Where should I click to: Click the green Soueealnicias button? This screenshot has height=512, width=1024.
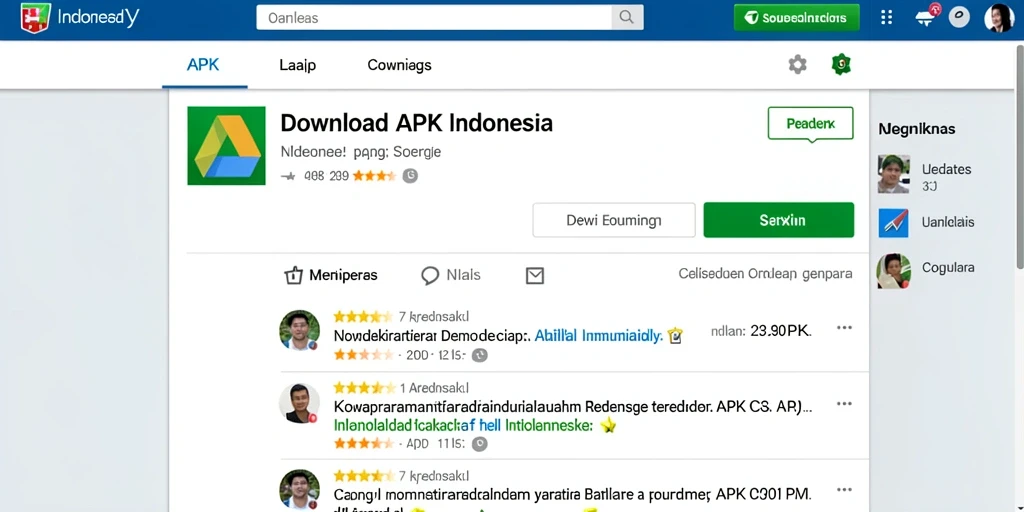pos(797,18)
